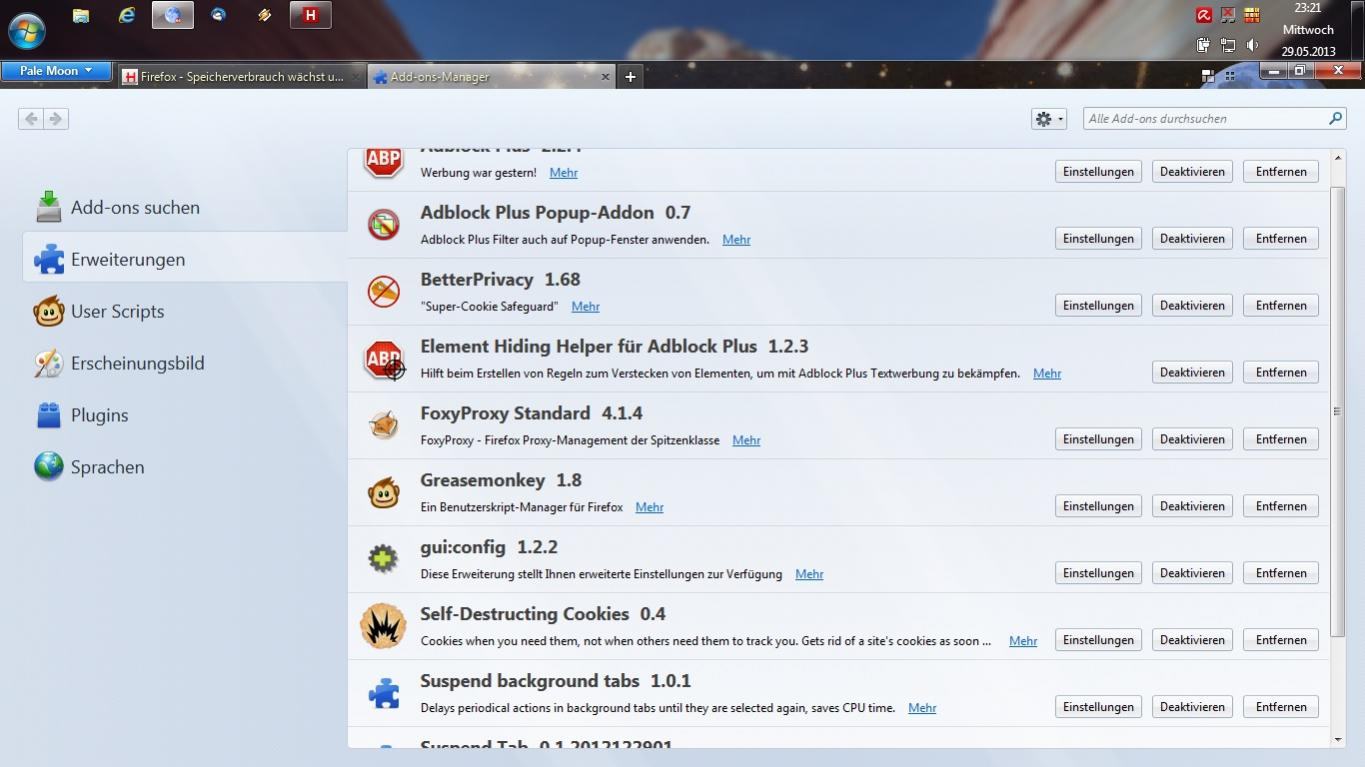Click the Adblock Plus Popup-Addon icon
The height and width of the screenshot is (767, 1365).
(383, 225)
